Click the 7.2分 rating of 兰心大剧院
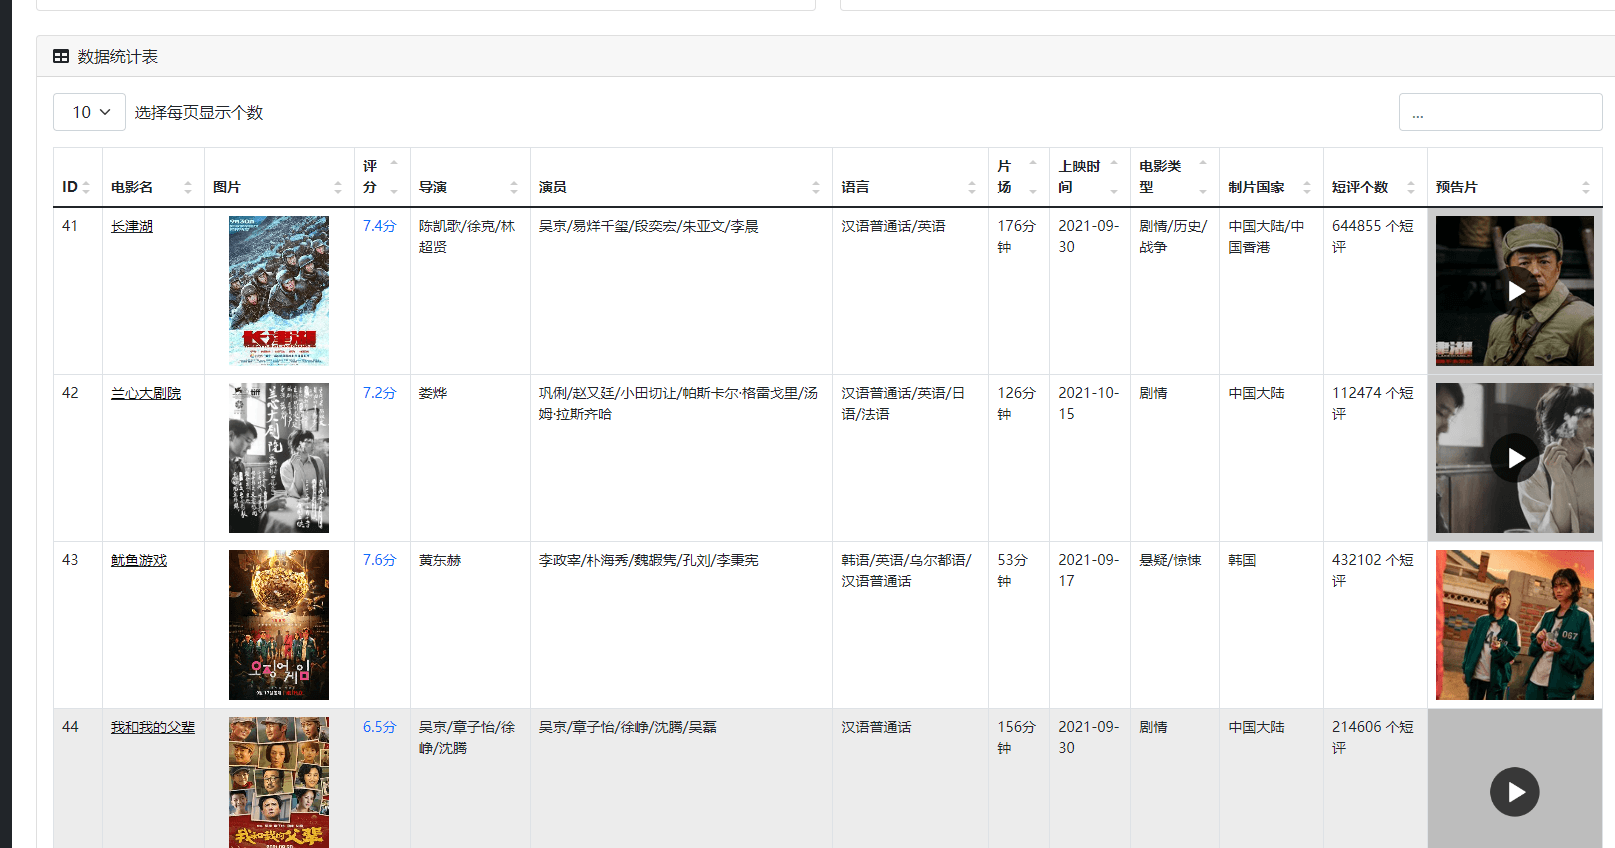 [x=379, y=394]
